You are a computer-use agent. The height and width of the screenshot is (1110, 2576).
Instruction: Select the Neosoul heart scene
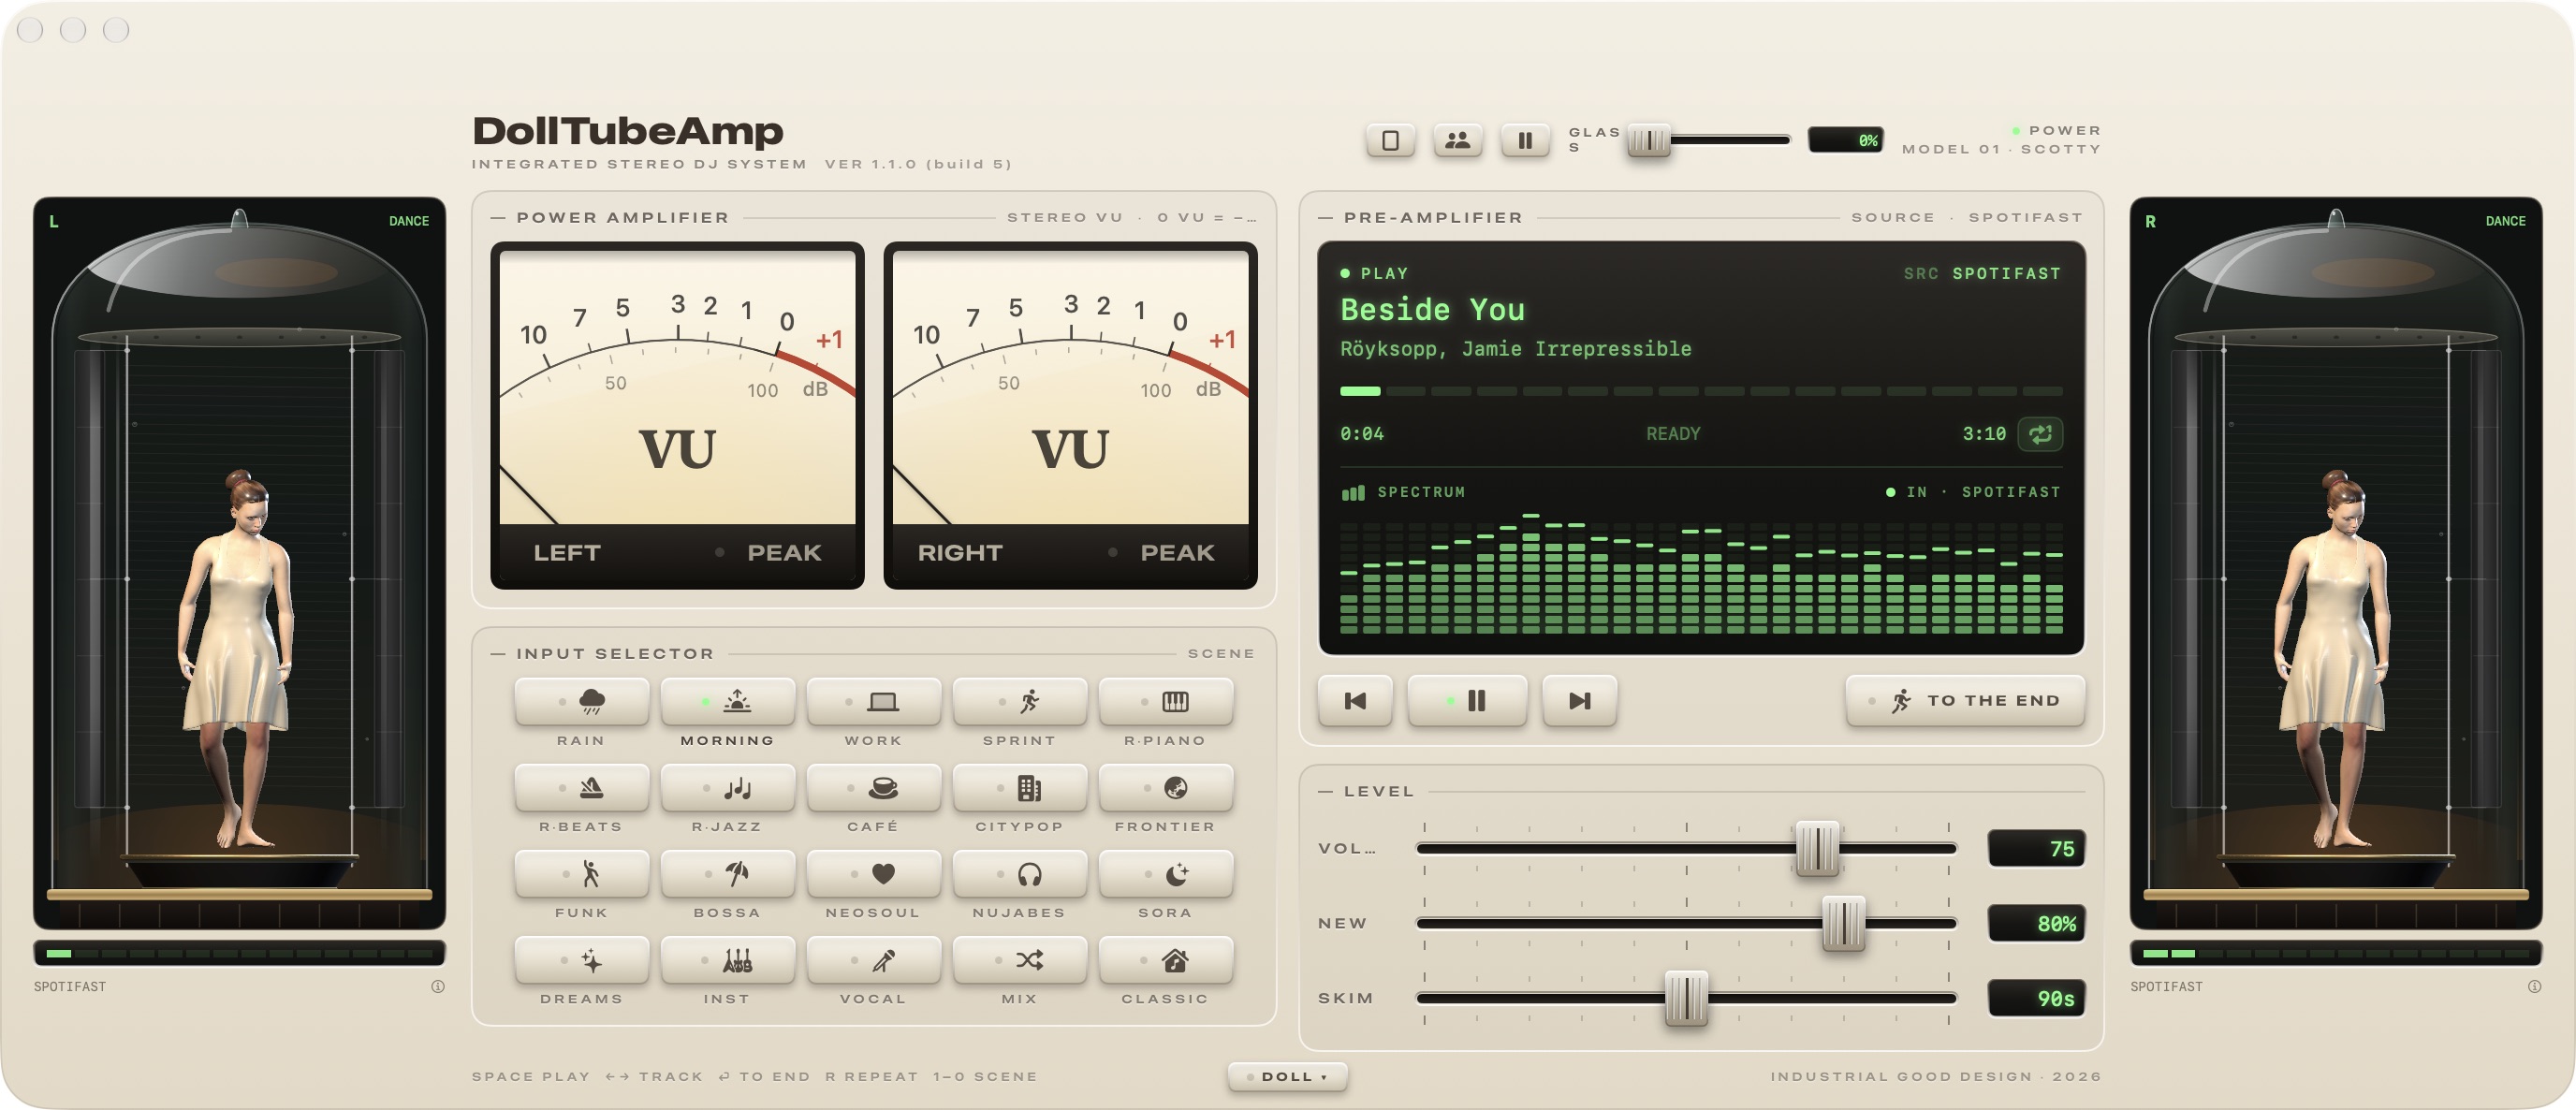tap(873, 874)
